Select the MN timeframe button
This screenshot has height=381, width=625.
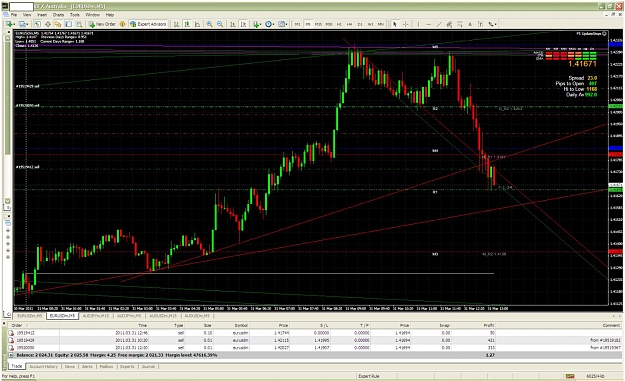point(381,24)
